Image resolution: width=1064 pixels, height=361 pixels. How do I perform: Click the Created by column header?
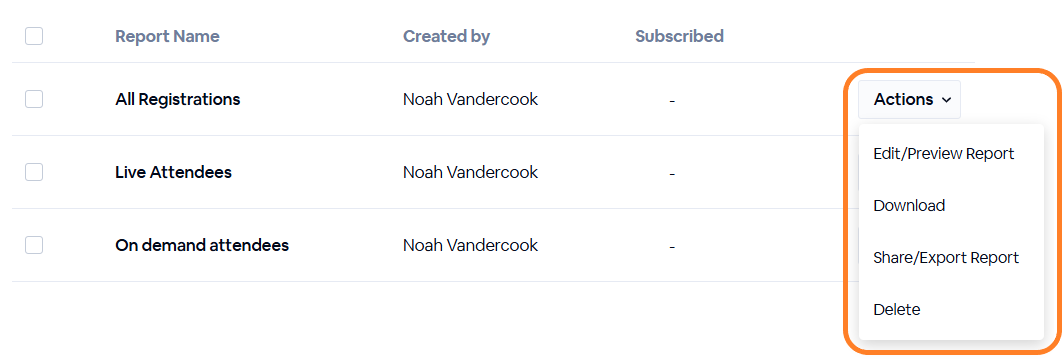(x=446, y=36)
